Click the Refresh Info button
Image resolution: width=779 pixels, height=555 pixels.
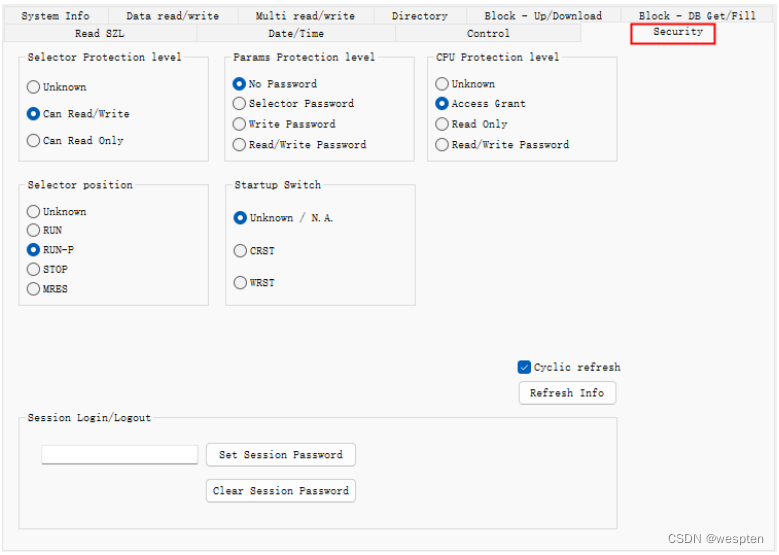pyautogui.click(x=567, y=393)
